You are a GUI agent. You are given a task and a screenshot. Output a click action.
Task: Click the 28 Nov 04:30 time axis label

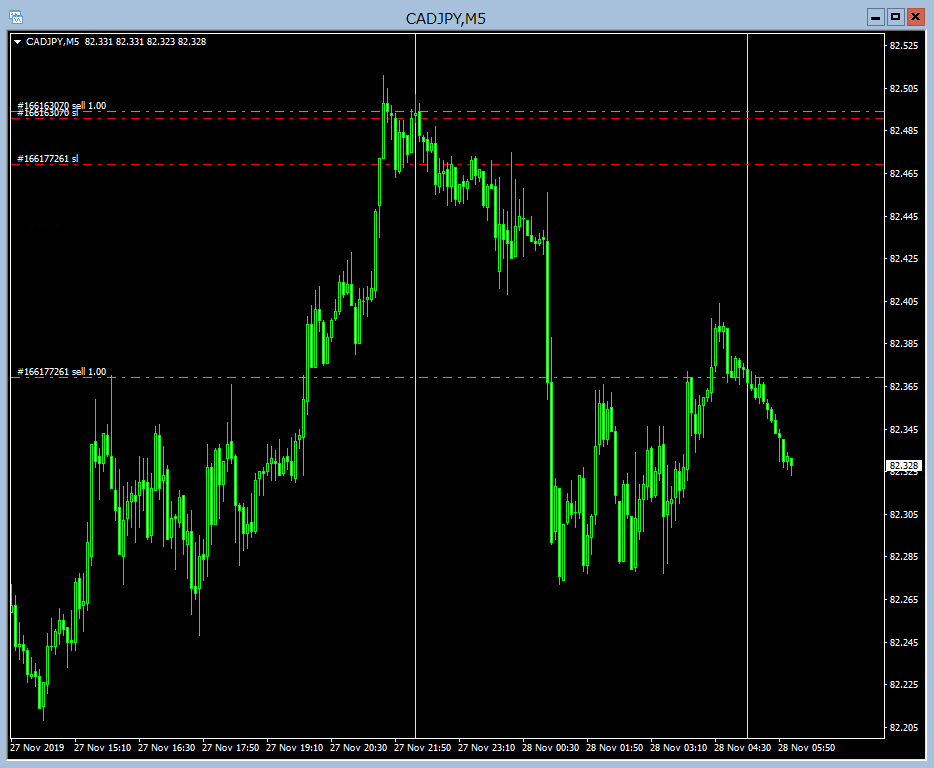point(743,748)
